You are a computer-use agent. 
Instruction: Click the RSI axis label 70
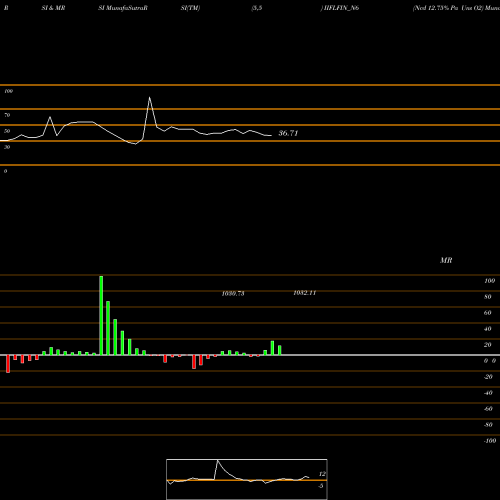pyautogui.click(x=7, y=115)
